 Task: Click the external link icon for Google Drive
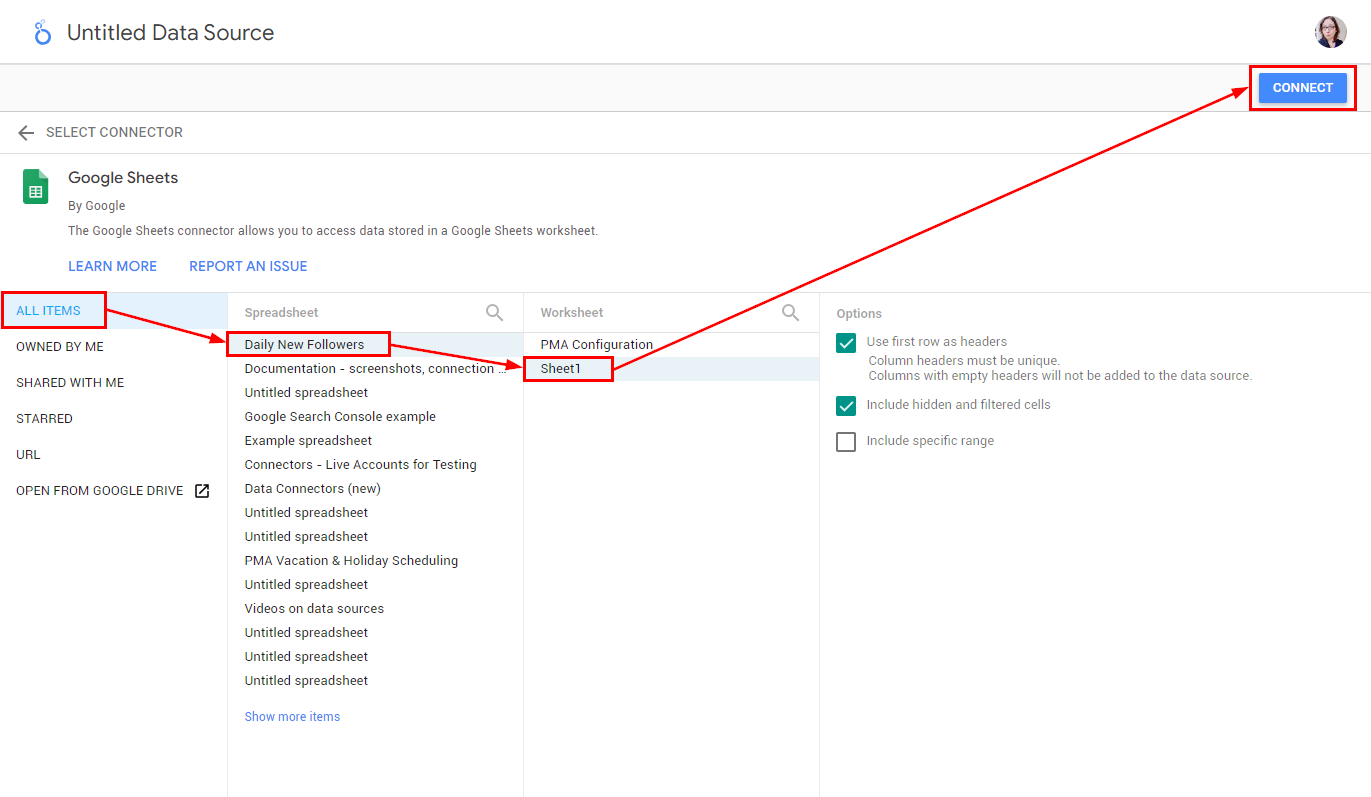pos(202,491)
